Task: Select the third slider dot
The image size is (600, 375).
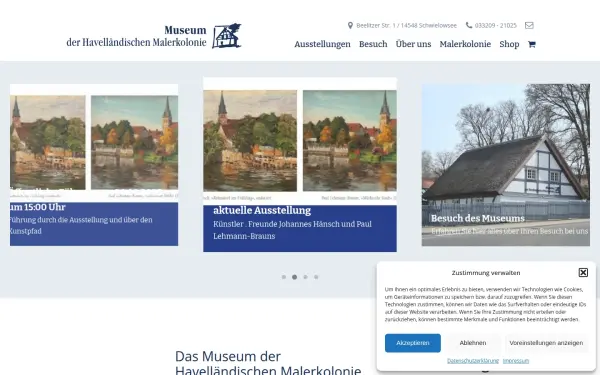Action: pos(305,277)
